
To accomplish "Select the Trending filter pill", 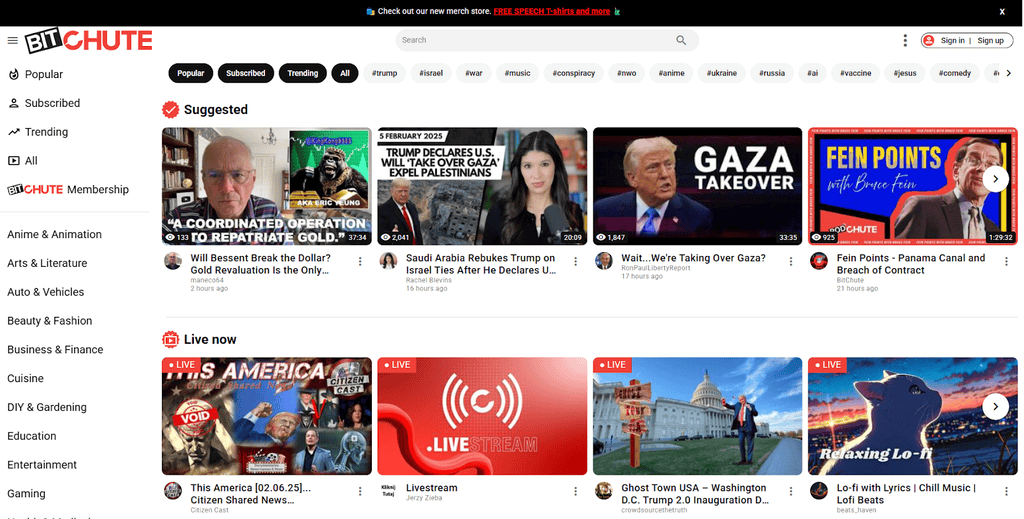I will click(x=303, y=73).
